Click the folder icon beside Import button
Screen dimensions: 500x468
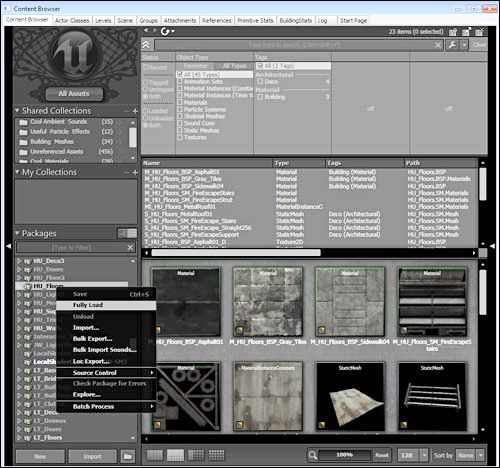(128, 456)
